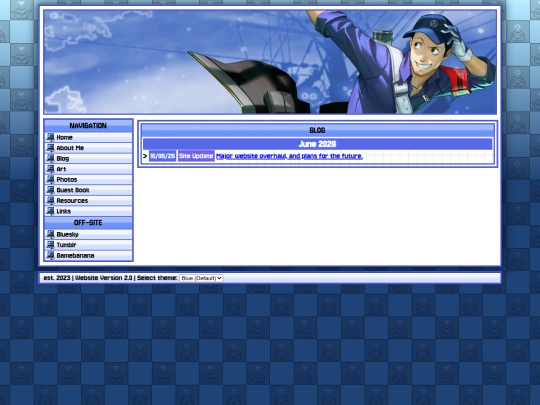Read the 'Major website overhaul' blog post
This screenshot has width=540, height=405.
click(289, 156)
